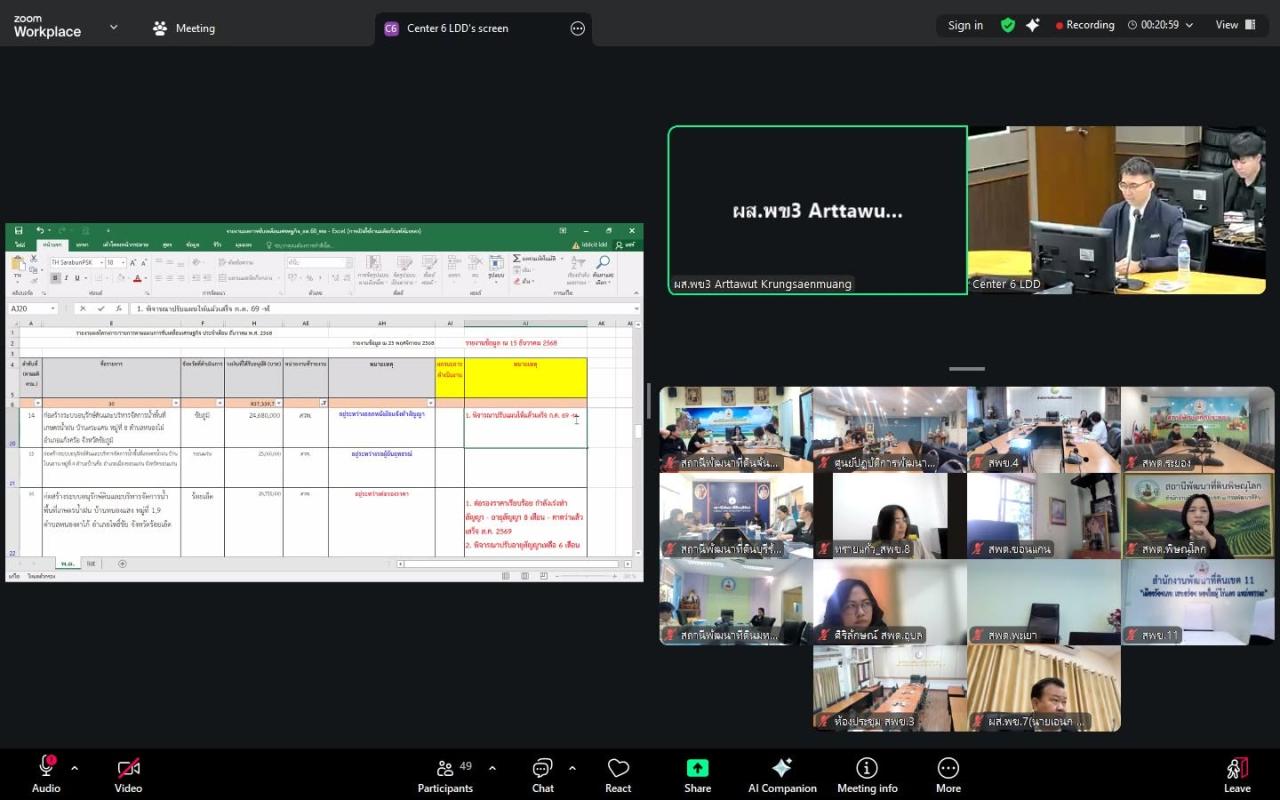
Task: Toggle Underline formatting in the Excel ribbon
Action: pyautogui.click(x=77, y=278)
